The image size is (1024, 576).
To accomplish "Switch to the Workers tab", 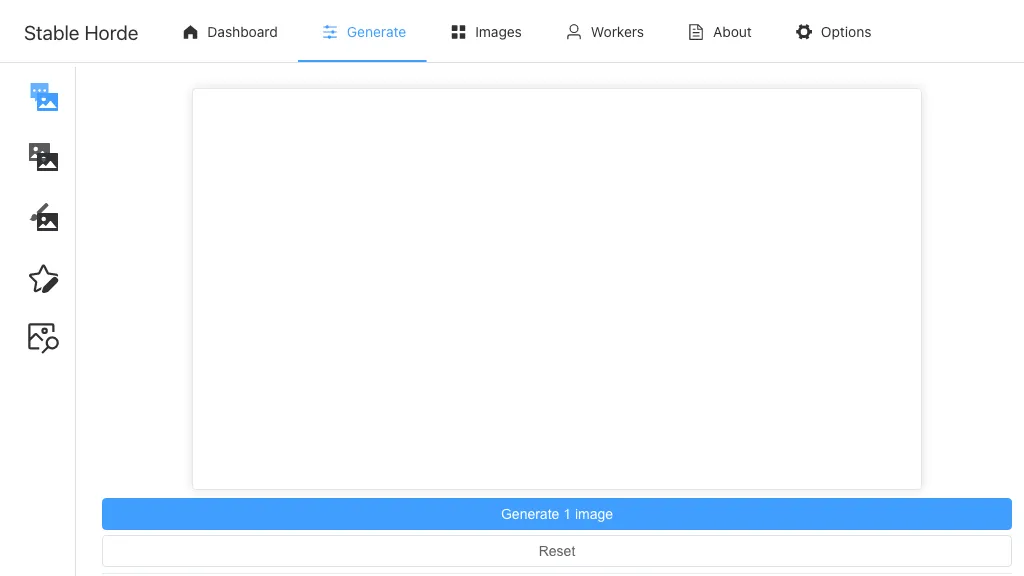I will pos(617,31).
